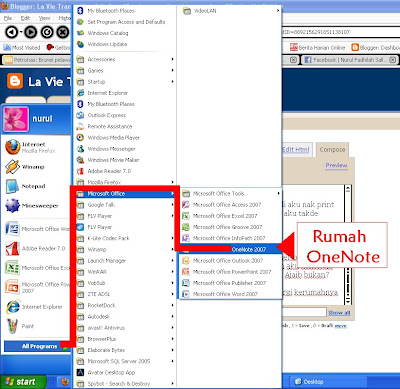The image size is (400, 389).
Task: Open the Most Visited bookmarks button
Action: [22, 48]
